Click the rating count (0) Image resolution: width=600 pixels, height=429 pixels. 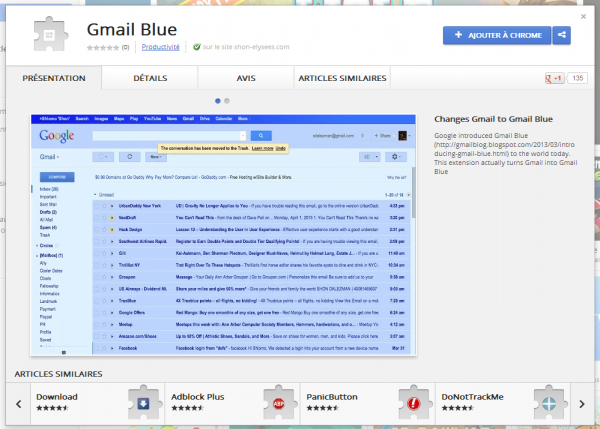coord(126,47)
